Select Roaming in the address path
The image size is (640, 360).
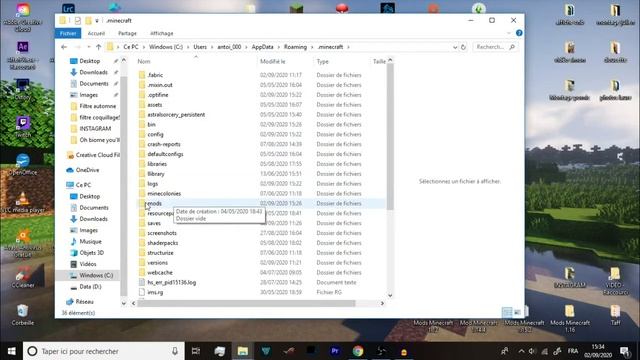[x=295, y=47]
